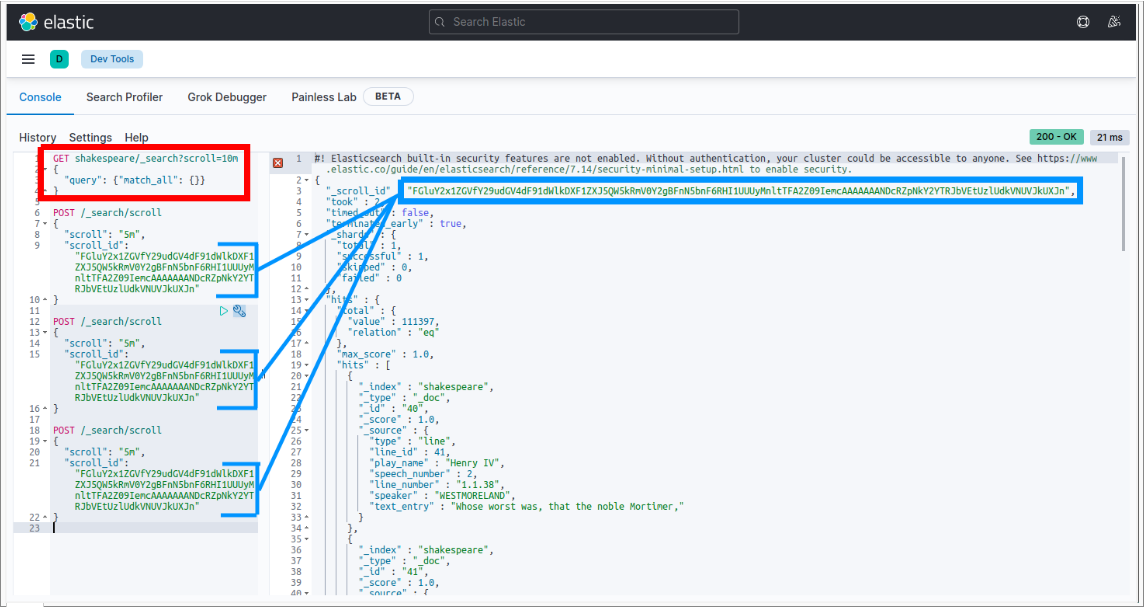Click "scroll": "5m" on request line 14
This screenshot has height=607, width=1144.
(x=105, y=344)
